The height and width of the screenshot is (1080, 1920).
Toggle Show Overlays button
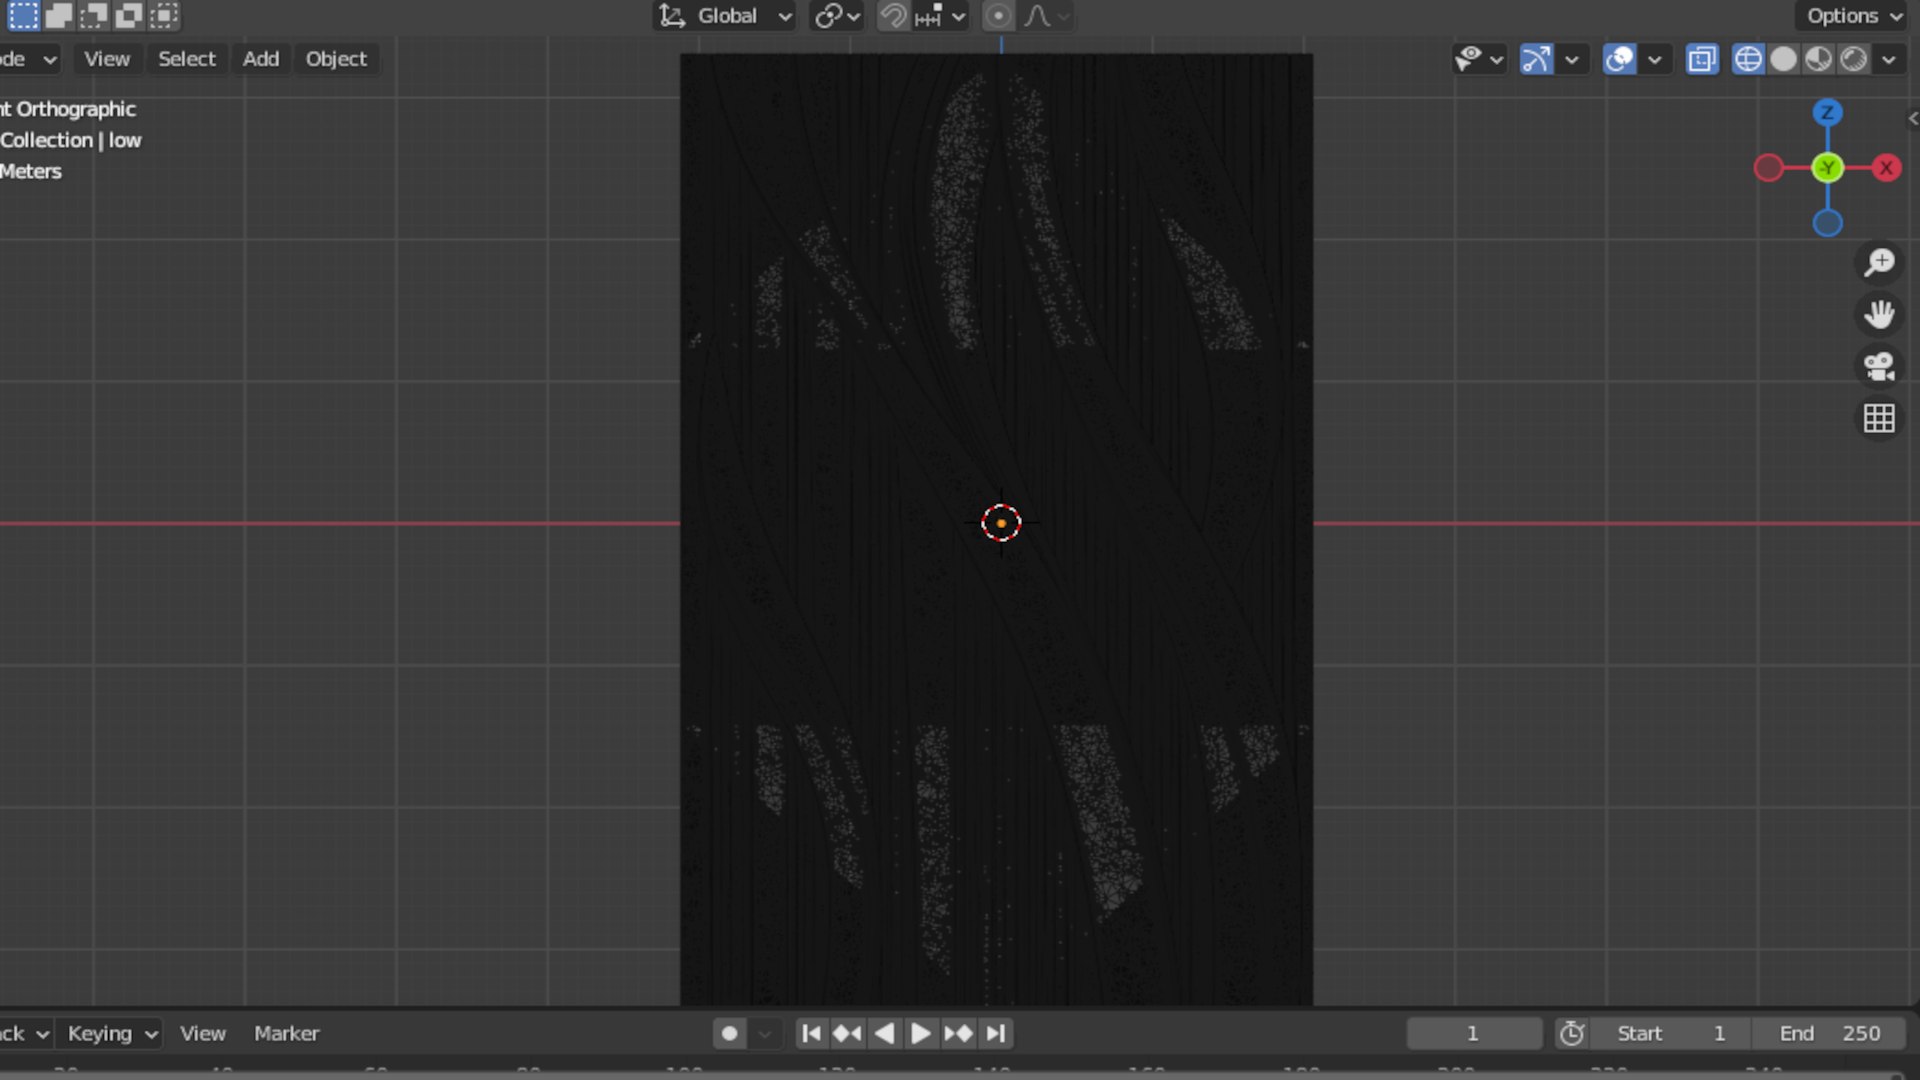click(x=1620, y=59)
